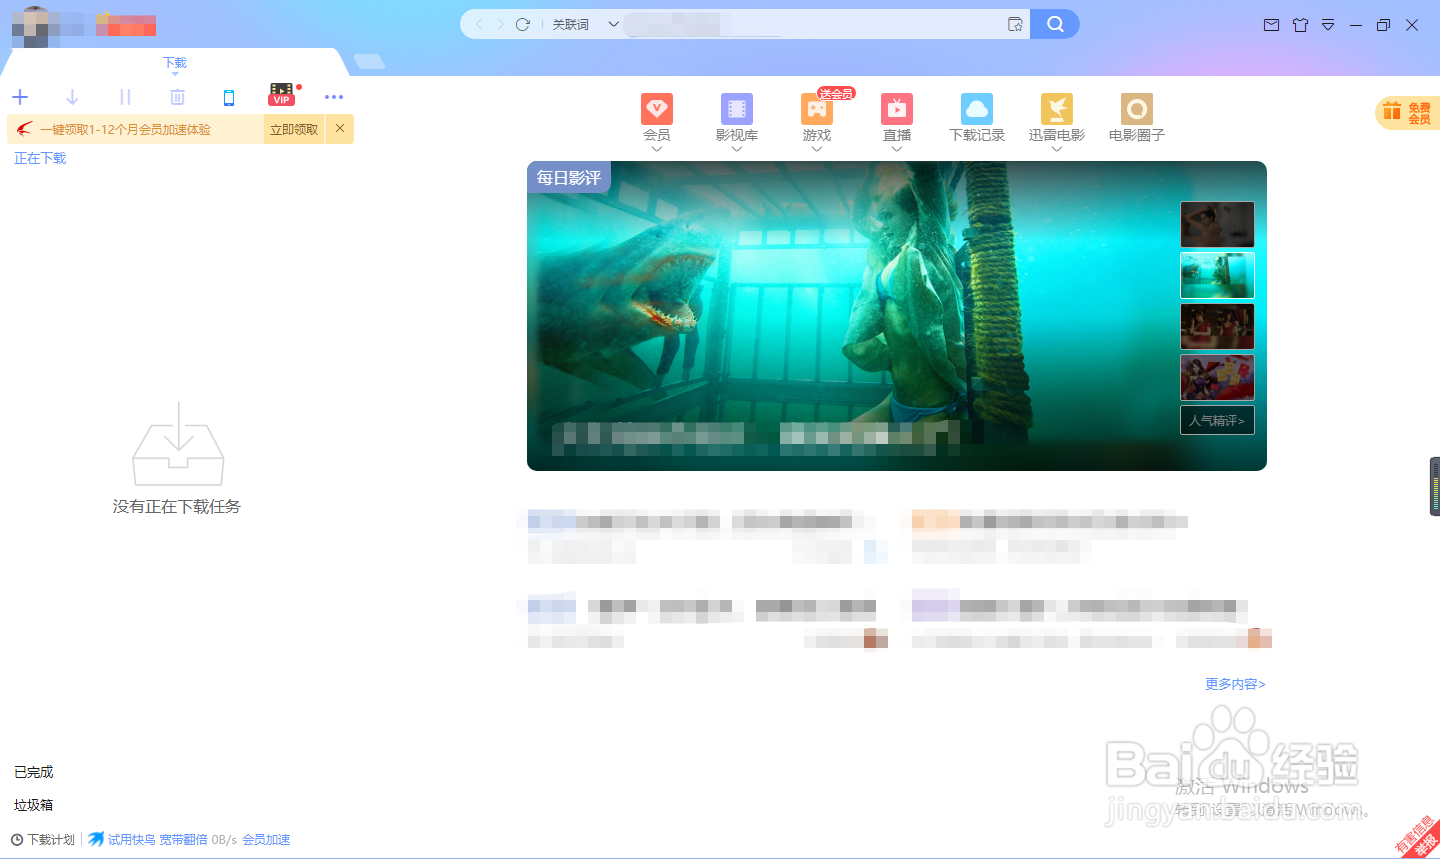This screenshot has height=859, width=1440.
Task: Click the delete task trash icon
Action: point(177,97)
